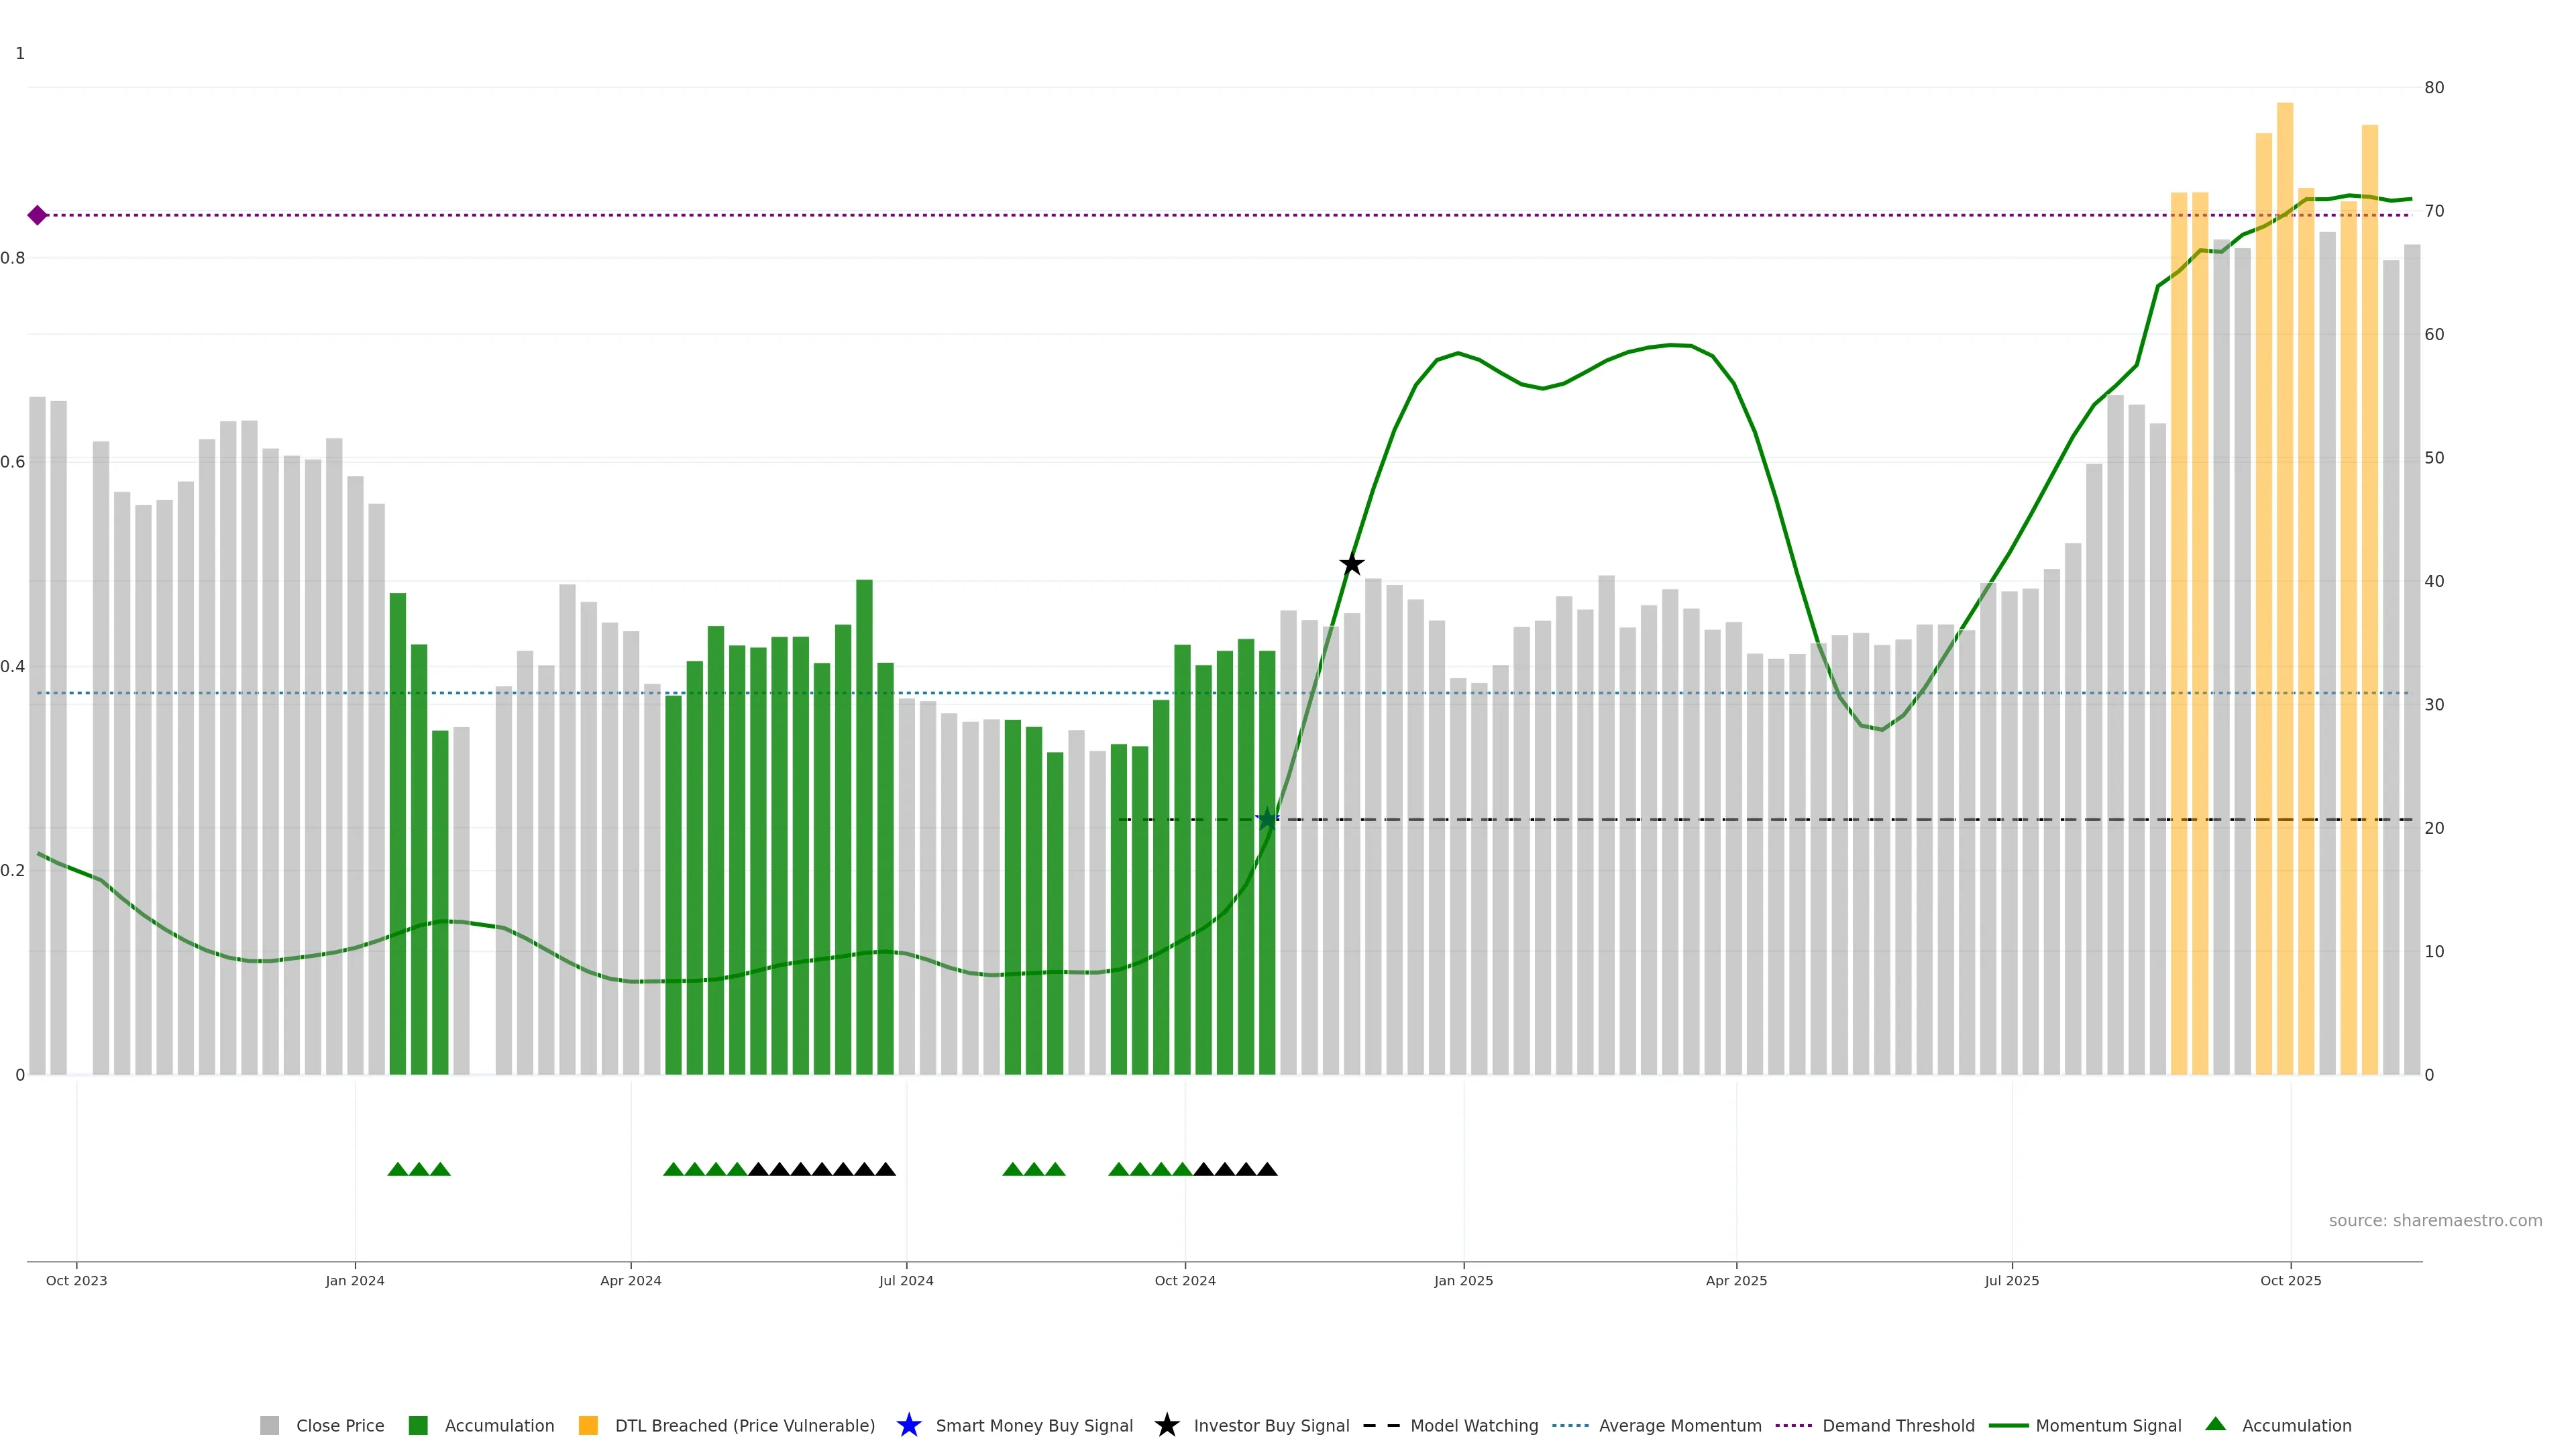
Task: Click the source: sharemaestro.com text
Action: [x=2435, y=1220]
